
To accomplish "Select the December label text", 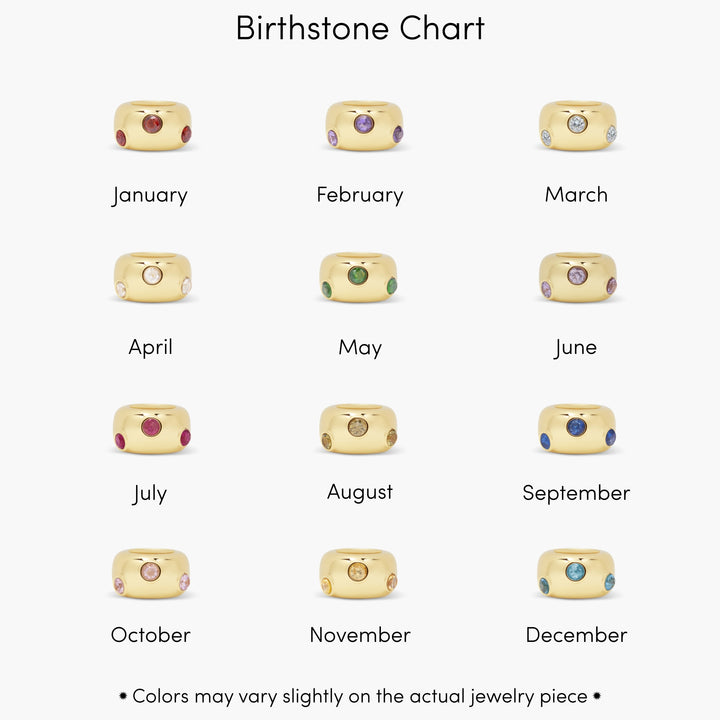I will coord(576,635).
